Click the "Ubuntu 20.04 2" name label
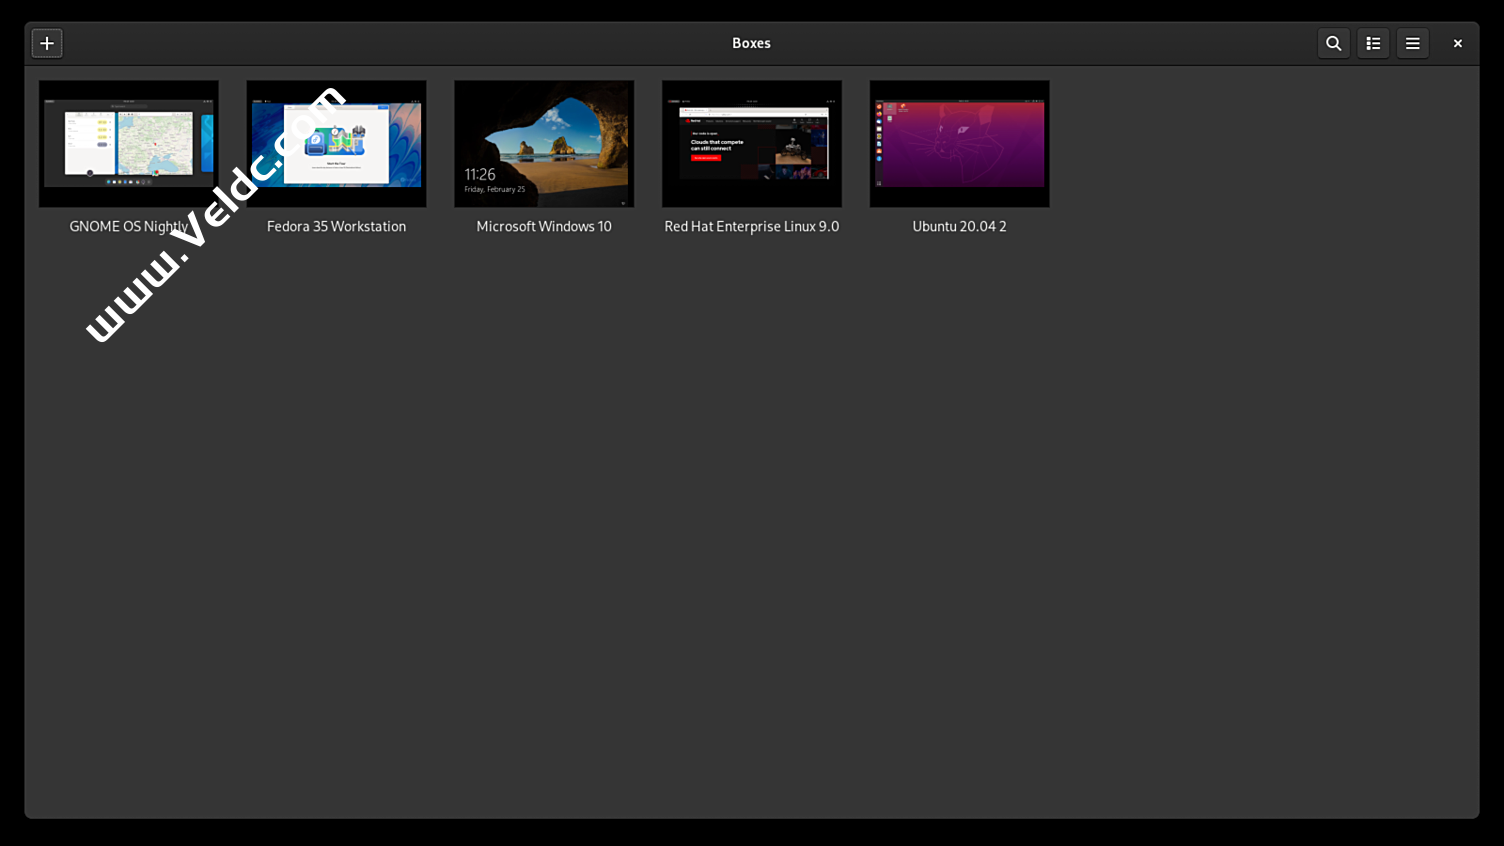The height and width of the screenshot is (846, 1504). (x=959, y=227)
